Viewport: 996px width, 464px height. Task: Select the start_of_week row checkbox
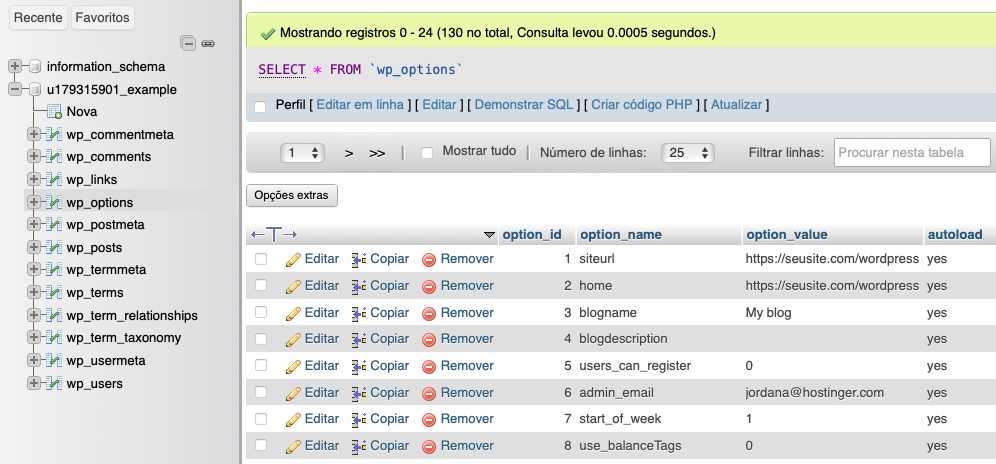261,418
